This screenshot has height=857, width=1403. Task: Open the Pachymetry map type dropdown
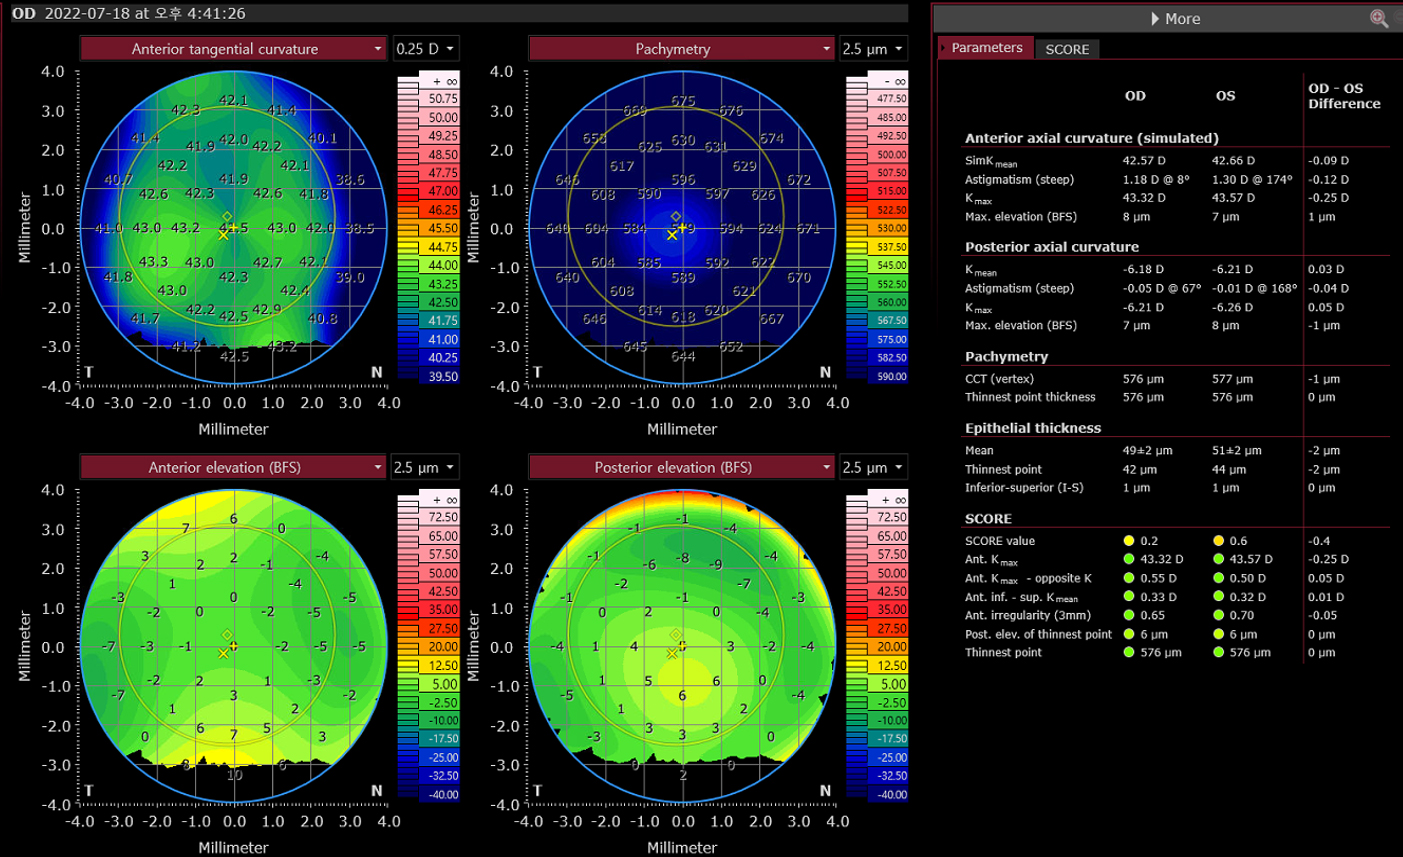coord(682,48)
